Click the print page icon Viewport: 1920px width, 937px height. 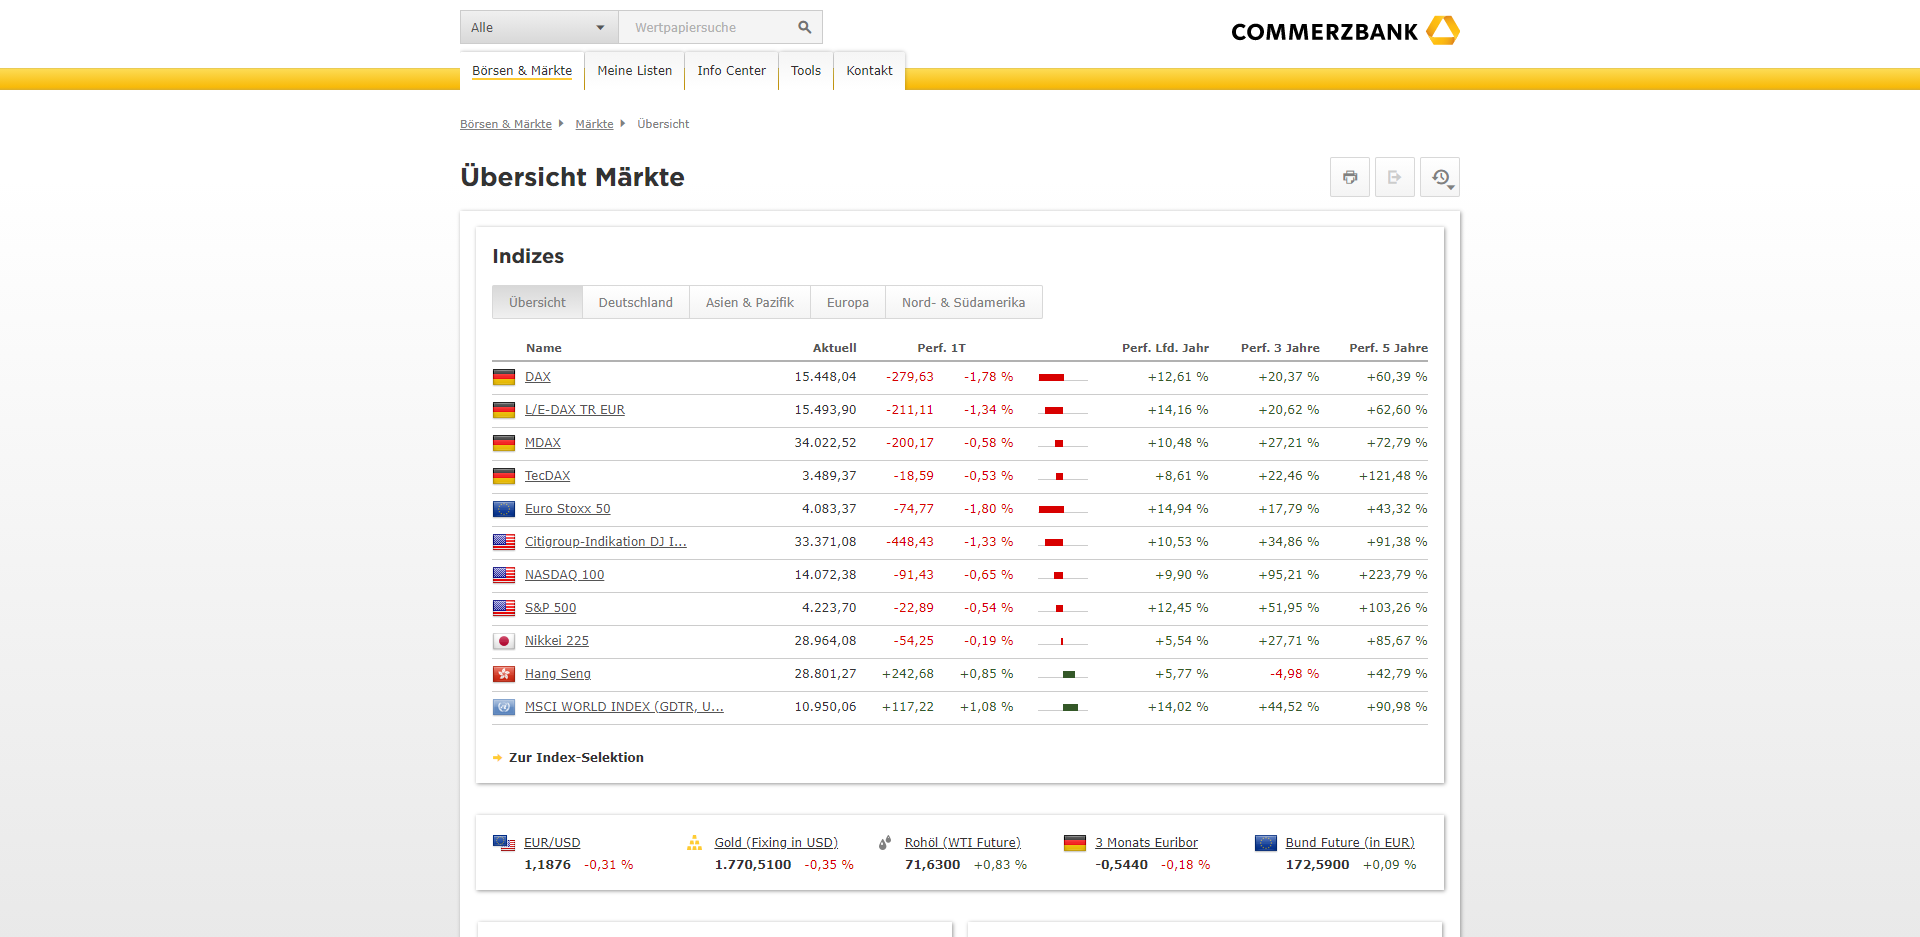[x=1350, y=177]
